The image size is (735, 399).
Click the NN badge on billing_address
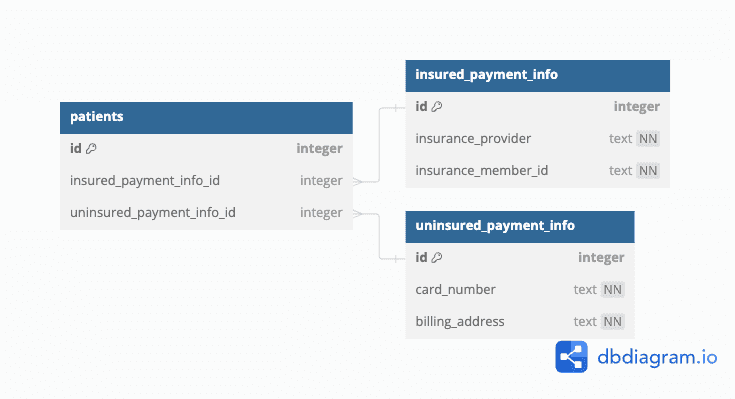click(612, 322)
